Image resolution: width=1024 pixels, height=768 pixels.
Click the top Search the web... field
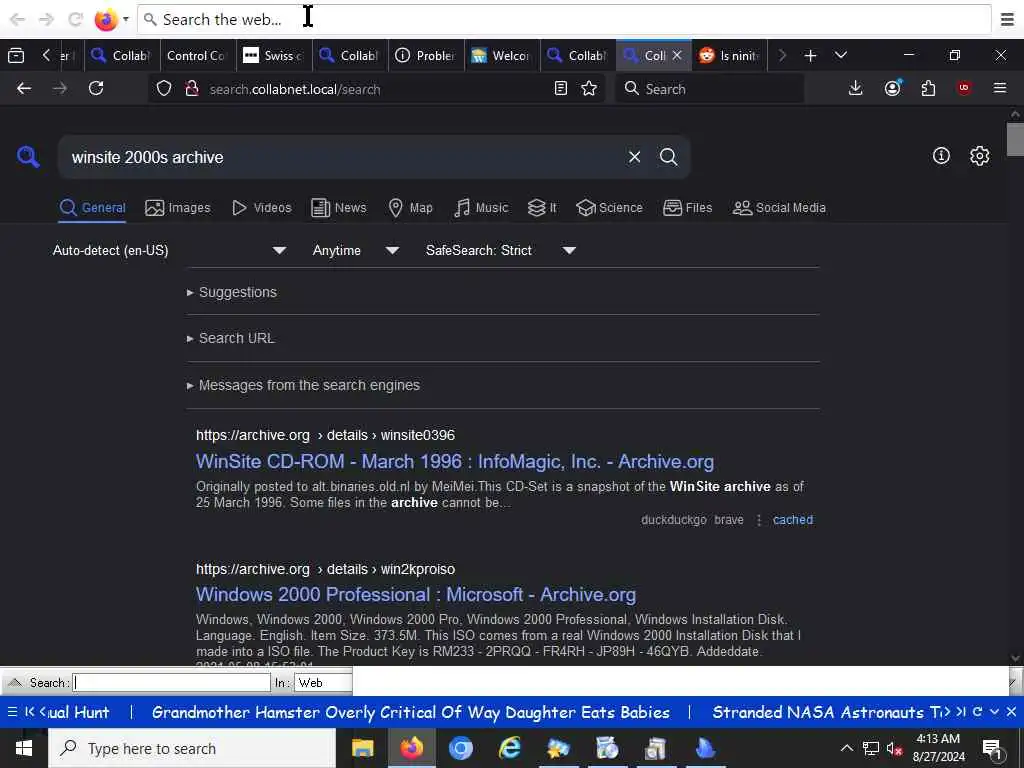564,20
